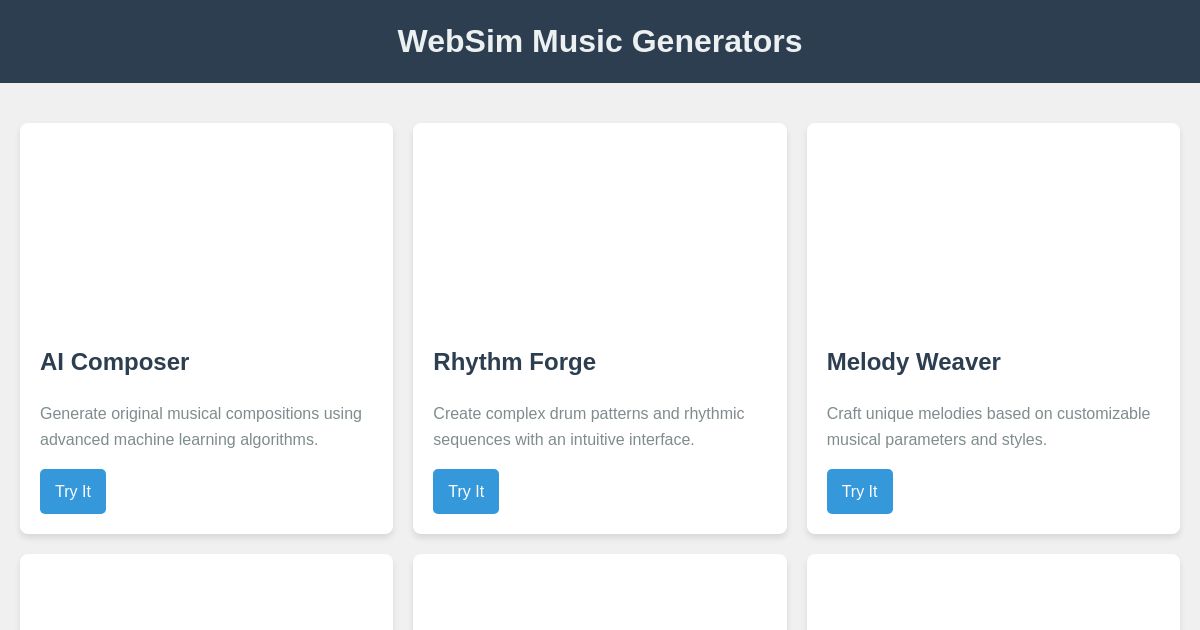The width and height of the screenshot is (1200, 630).
Task: Click the AI Composer image placeholder
Action: 206,225
